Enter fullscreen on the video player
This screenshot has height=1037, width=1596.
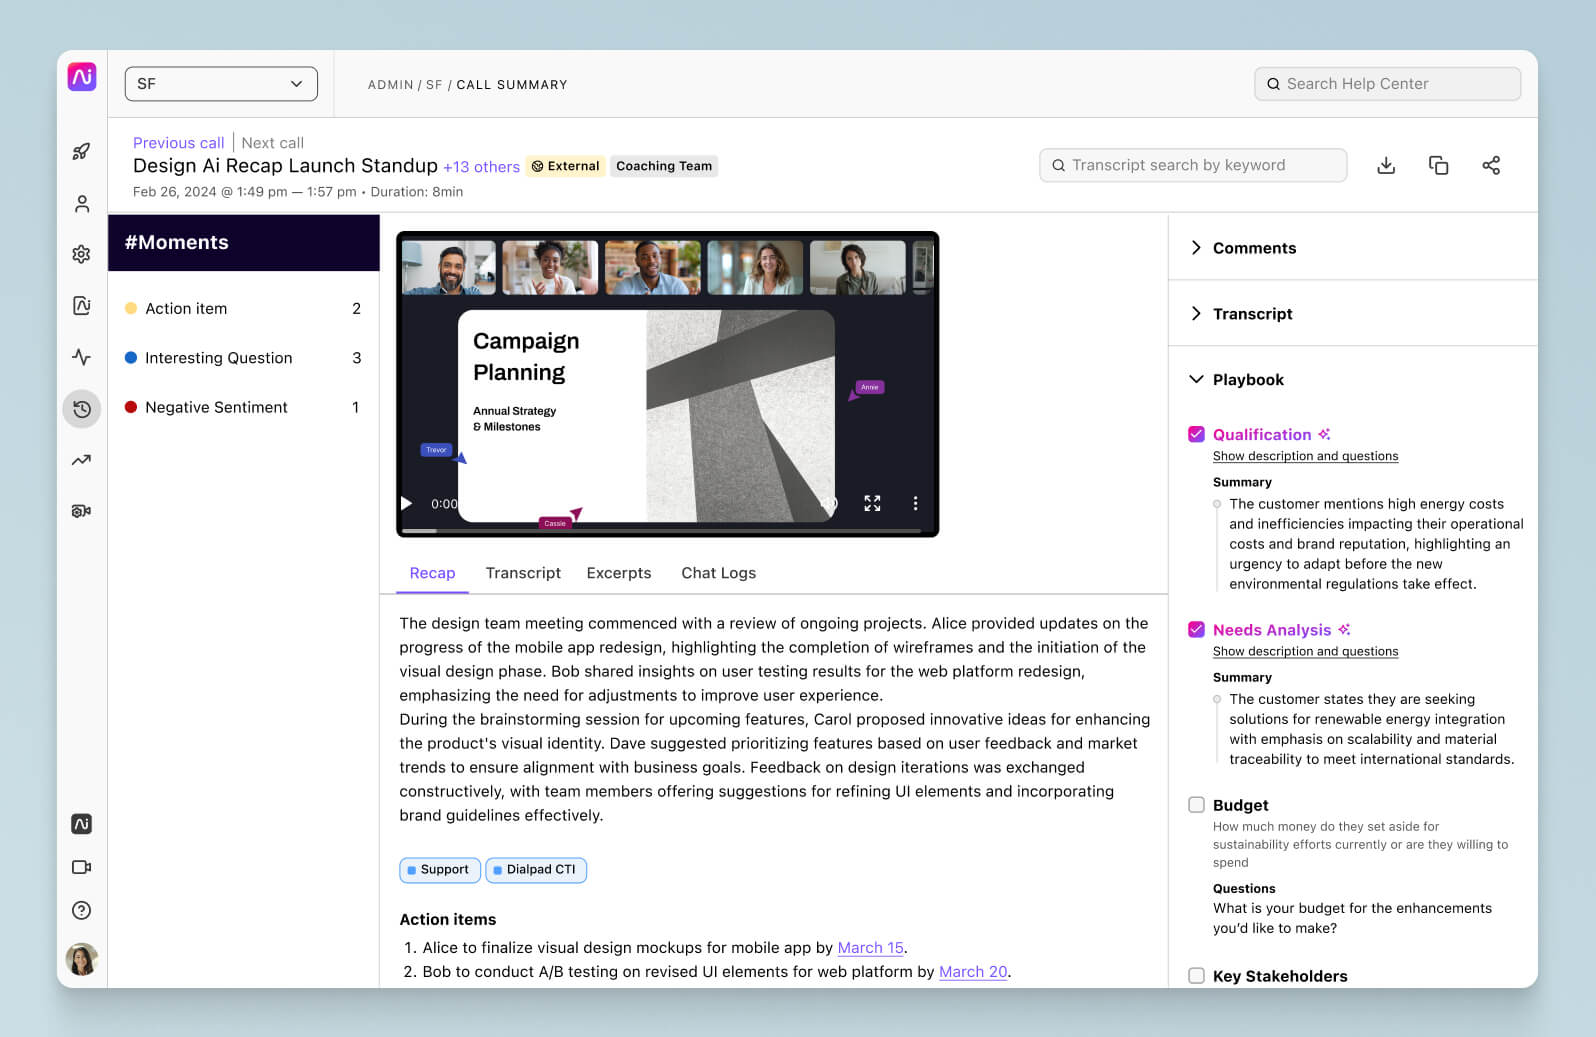click(x=872, y=503)
